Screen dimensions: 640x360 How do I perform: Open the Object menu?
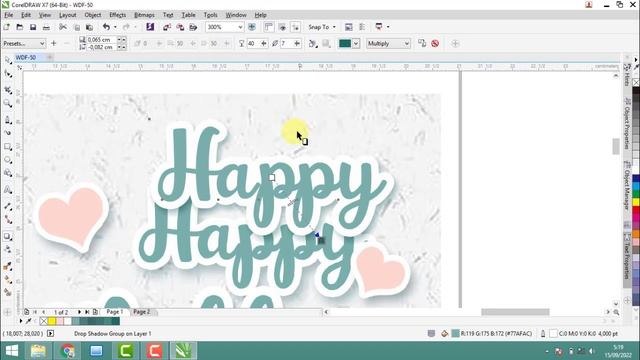(x=93, y=15)
